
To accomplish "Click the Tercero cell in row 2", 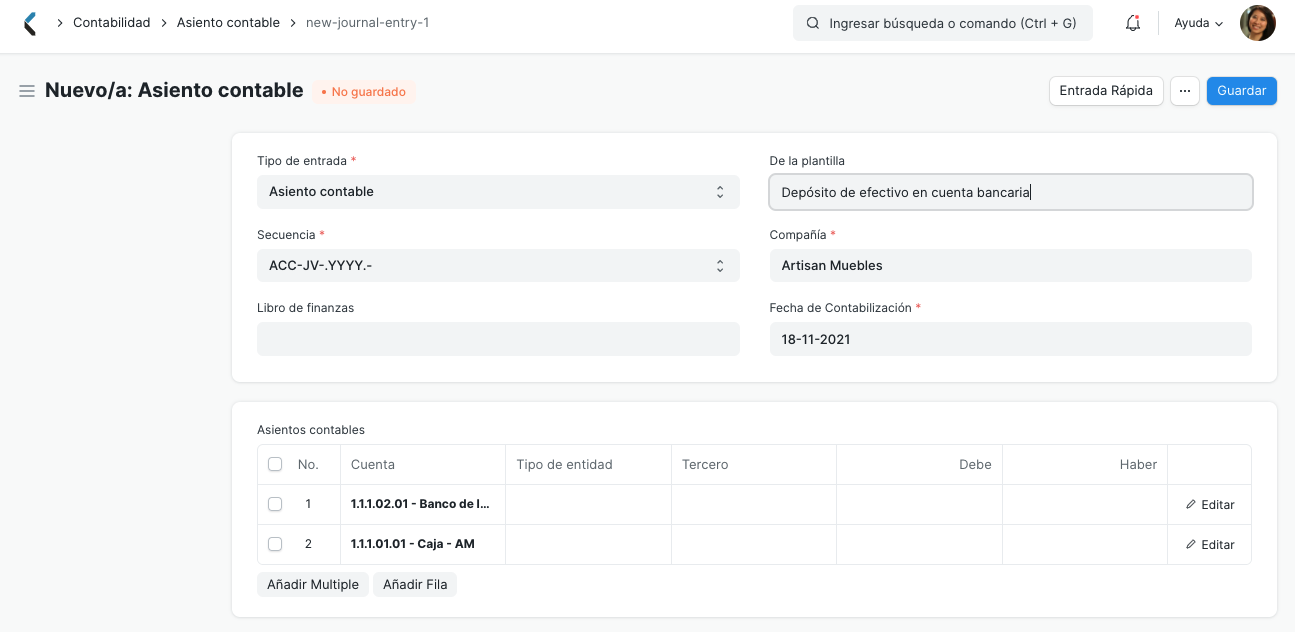I will click(754, 544).
